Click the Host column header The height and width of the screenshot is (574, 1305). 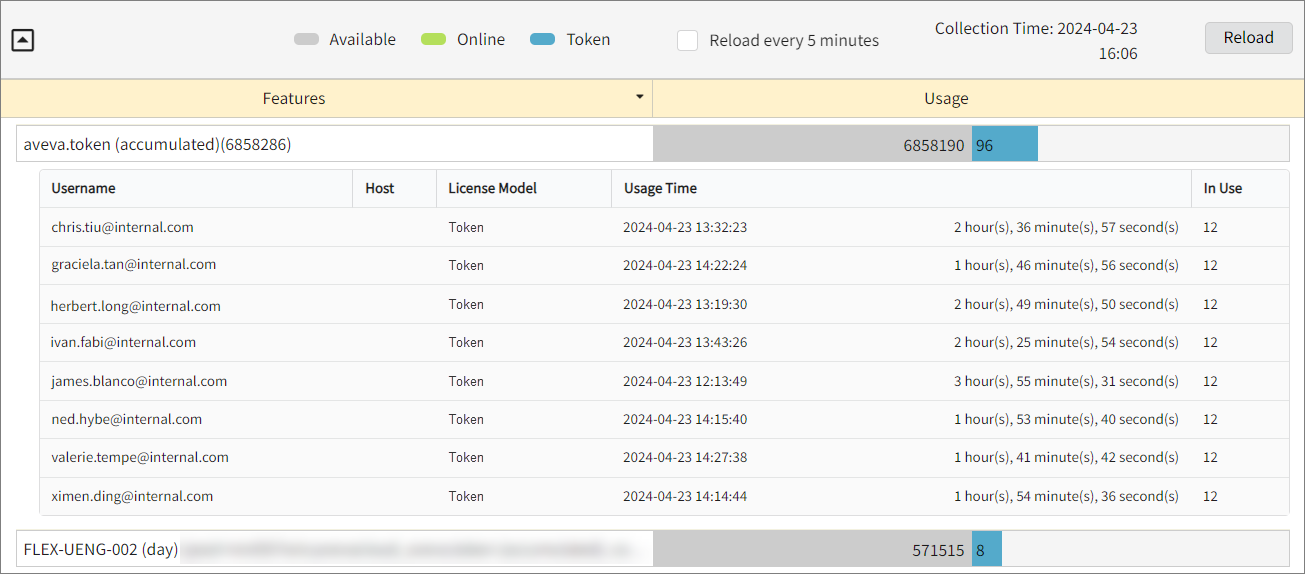point(380,188)
